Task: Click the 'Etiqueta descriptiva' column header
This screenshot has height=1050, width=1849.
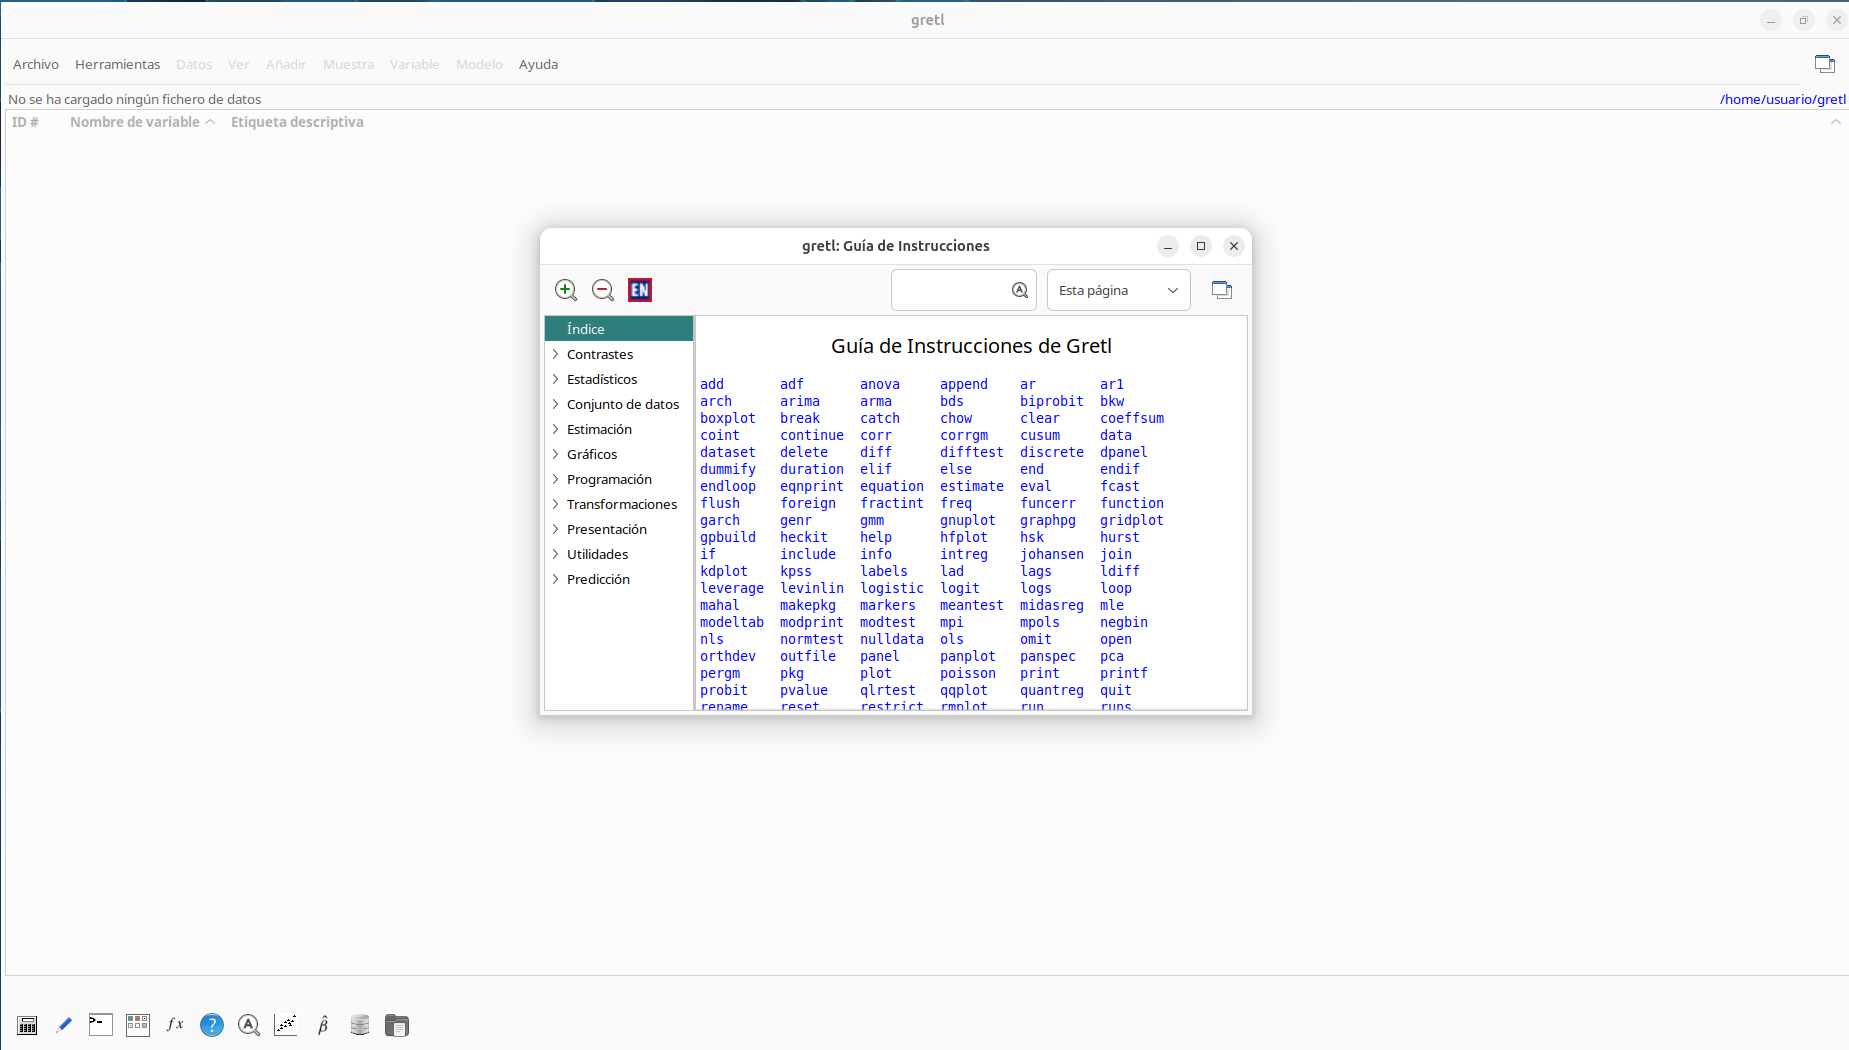Action: point(297,122)
